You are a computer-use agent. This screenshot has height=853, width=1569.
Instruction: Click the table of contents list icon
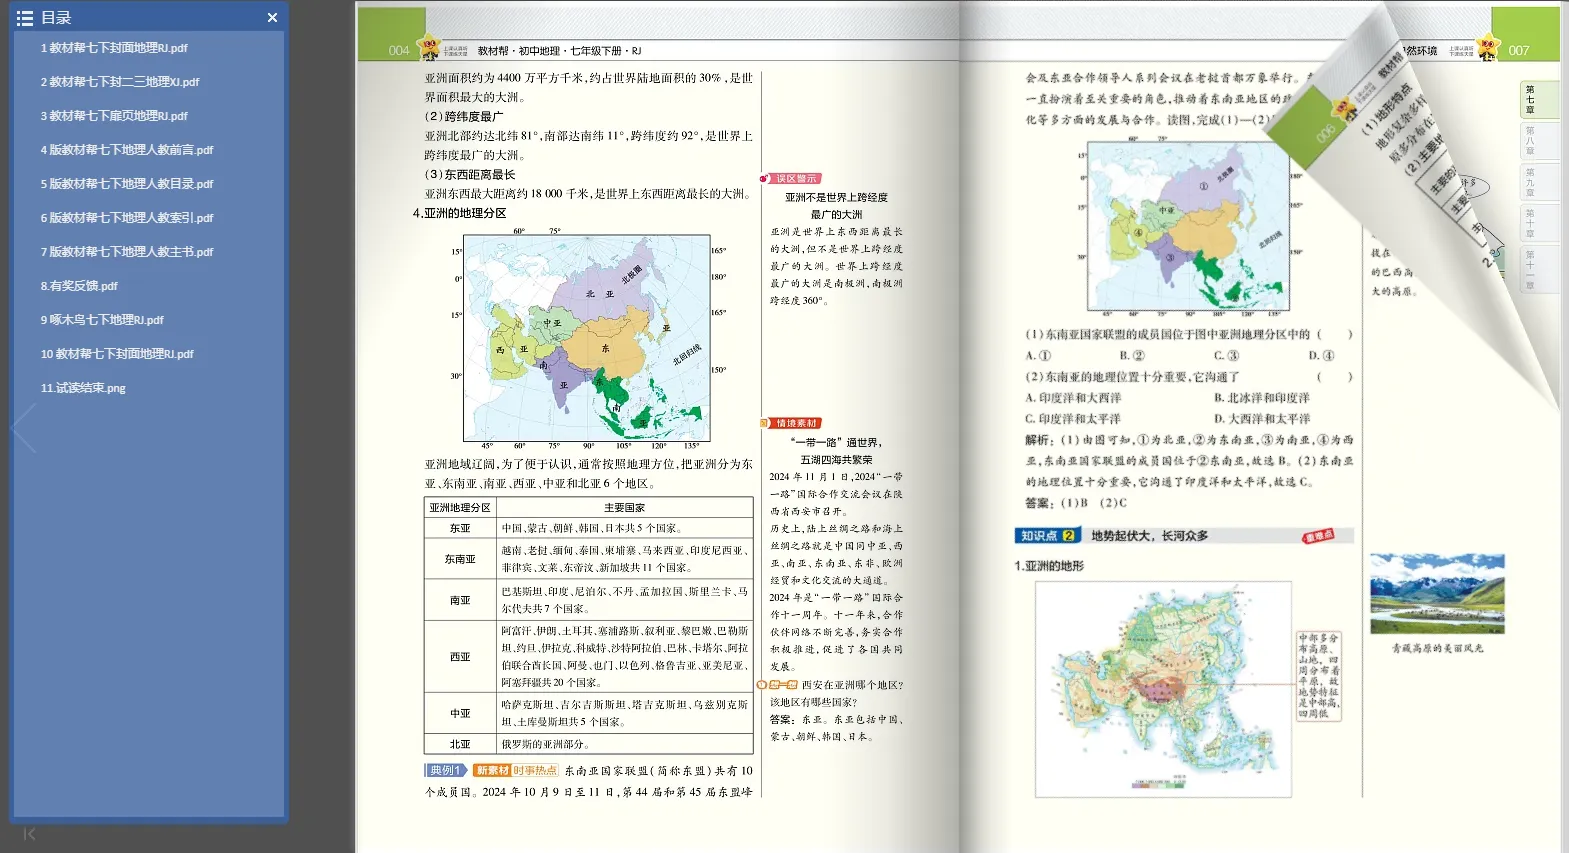point(25,18)
